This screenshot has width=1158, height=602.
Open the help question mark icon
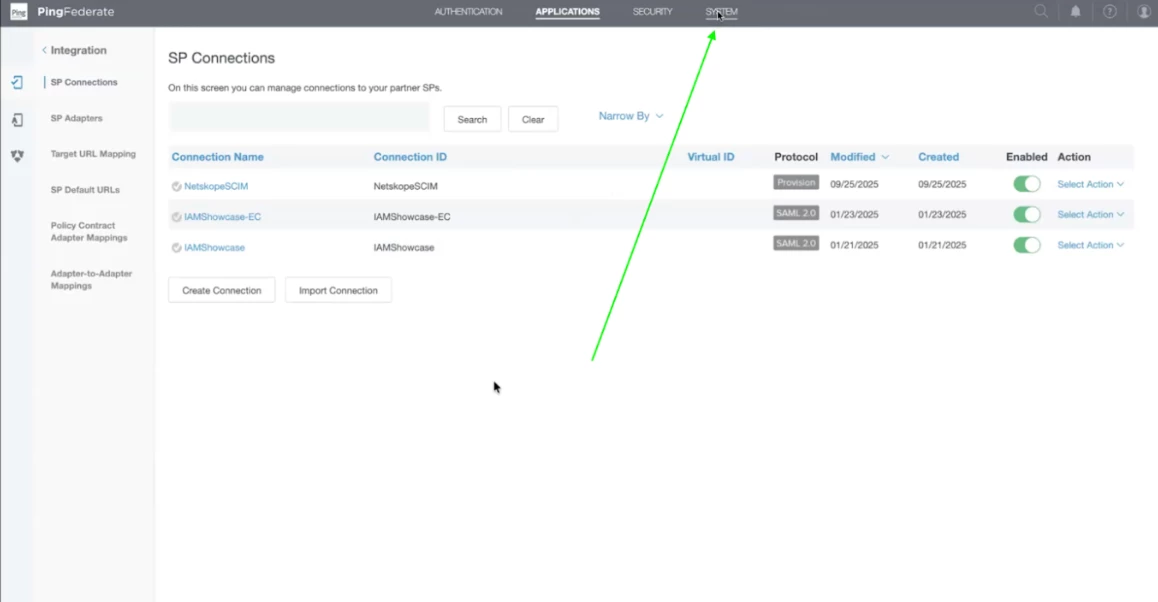tap(1109, 11)
